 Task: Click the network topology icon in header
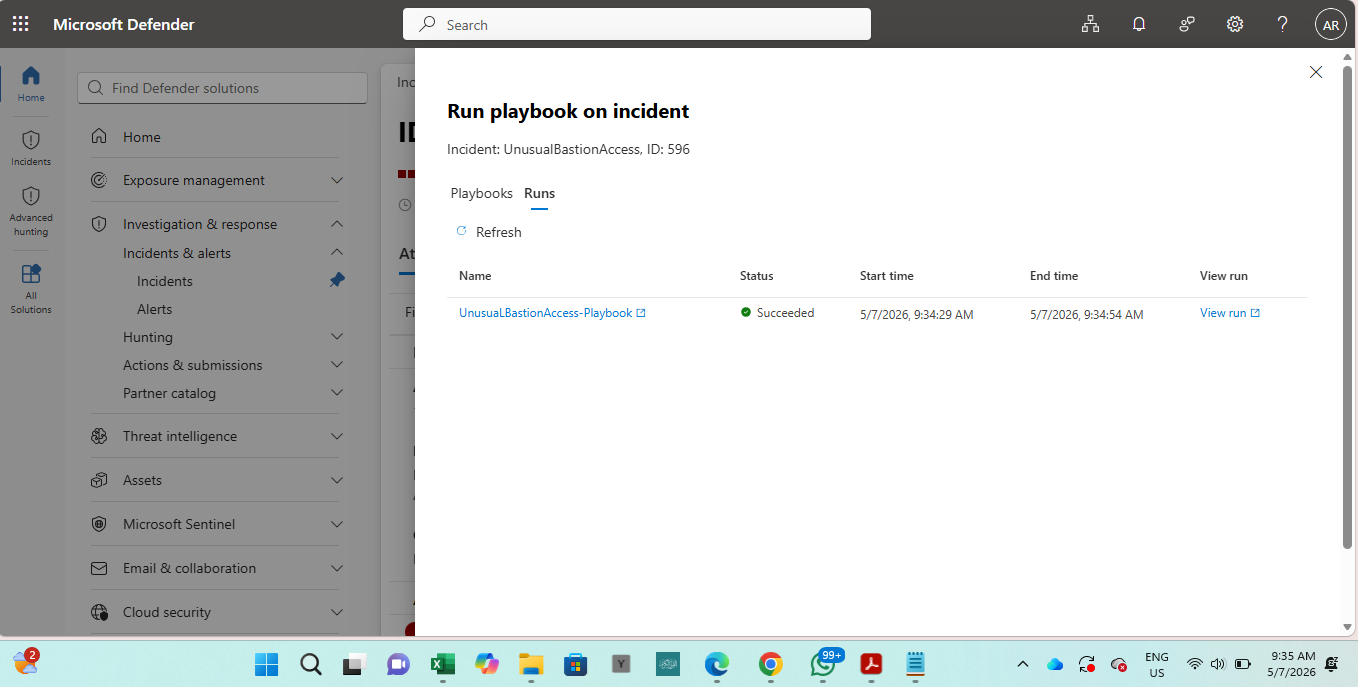tap(1090, 24)
